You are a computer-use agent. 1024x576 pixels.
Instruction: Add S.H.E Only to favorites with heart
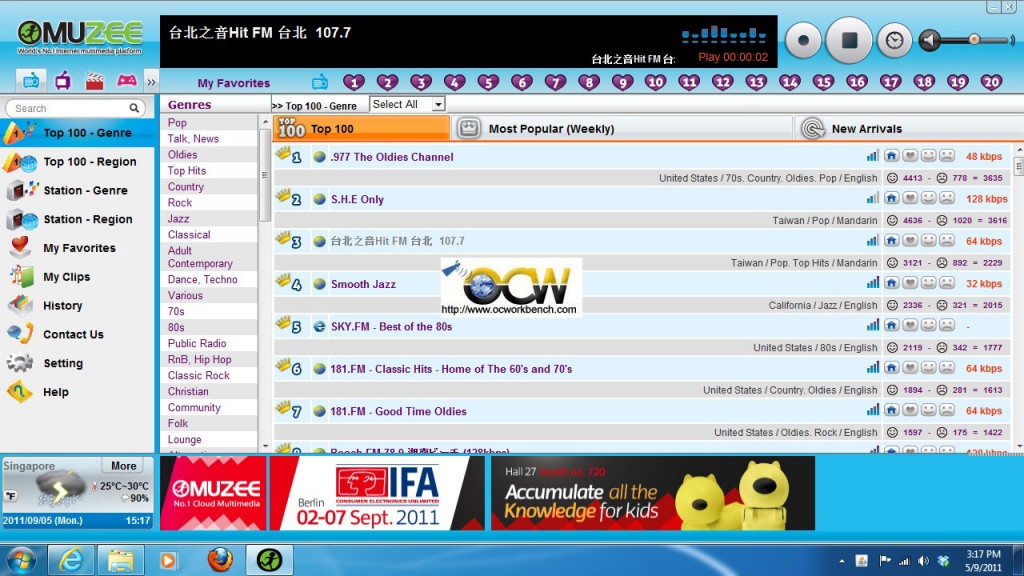pos(910,198)
